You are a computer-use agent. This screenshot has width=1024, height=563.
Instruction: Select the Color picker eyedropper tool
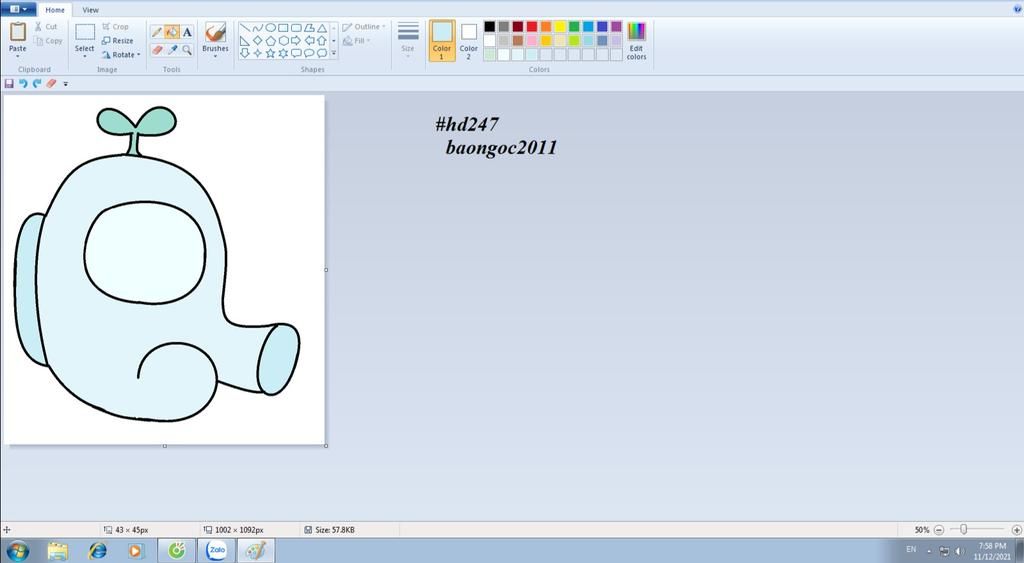pos(172,50)
